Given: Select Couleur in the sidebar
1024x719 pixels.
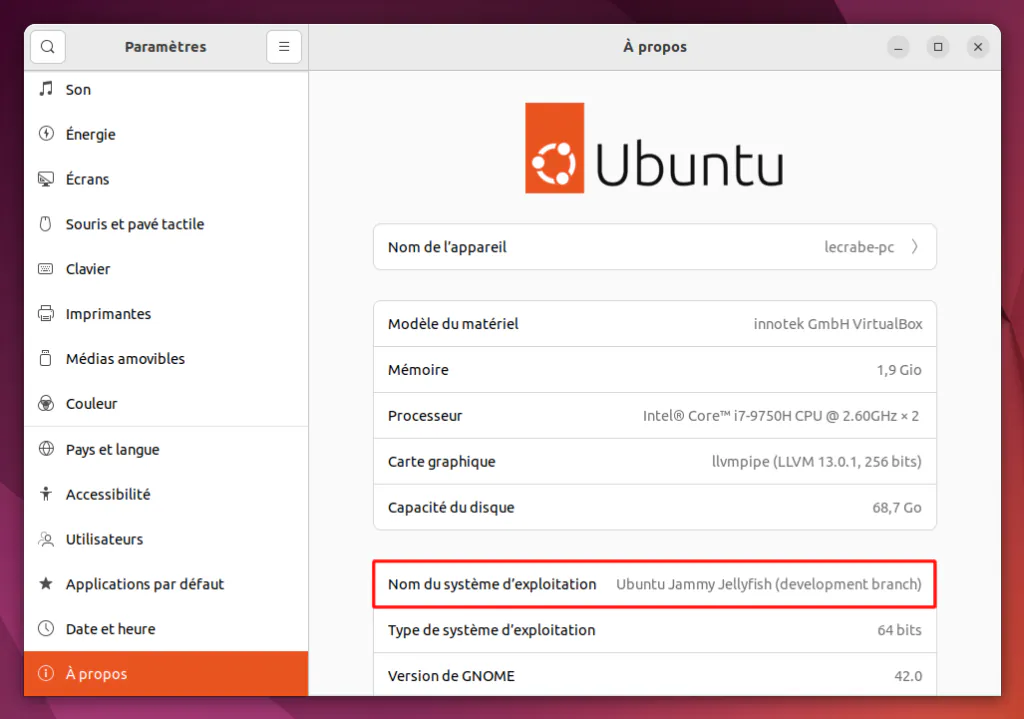Looking at the screenshot, I should (166, 404).
